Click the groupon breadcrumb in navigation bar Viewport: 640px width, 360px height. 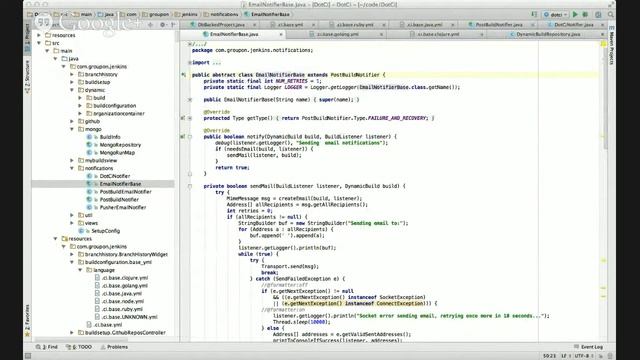pos(155,14)
